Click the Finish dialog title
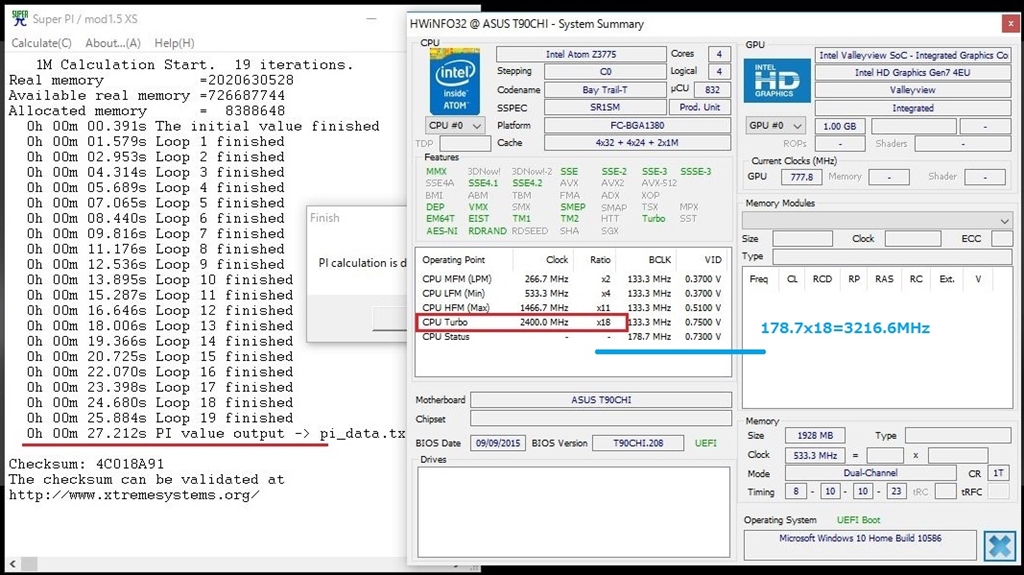The width and height of the screenshot is (1024, 575). [x=325, y=218]
